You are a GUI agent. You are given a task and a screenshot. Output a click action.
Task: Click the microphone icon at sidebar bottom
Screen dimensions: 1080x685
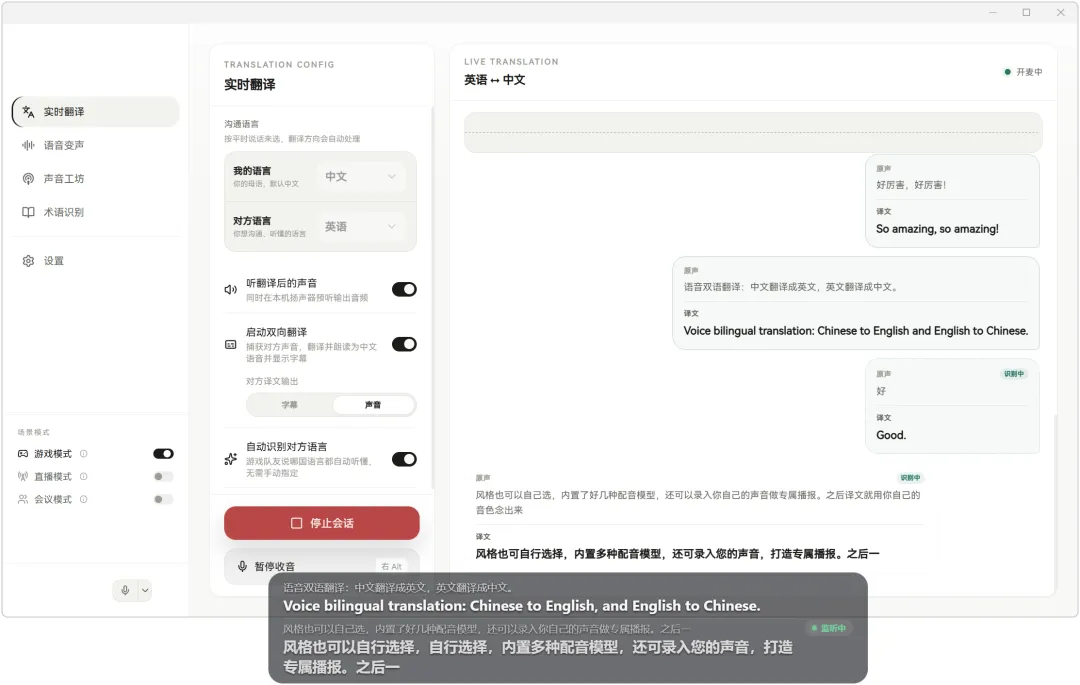[x=125, y=590]
